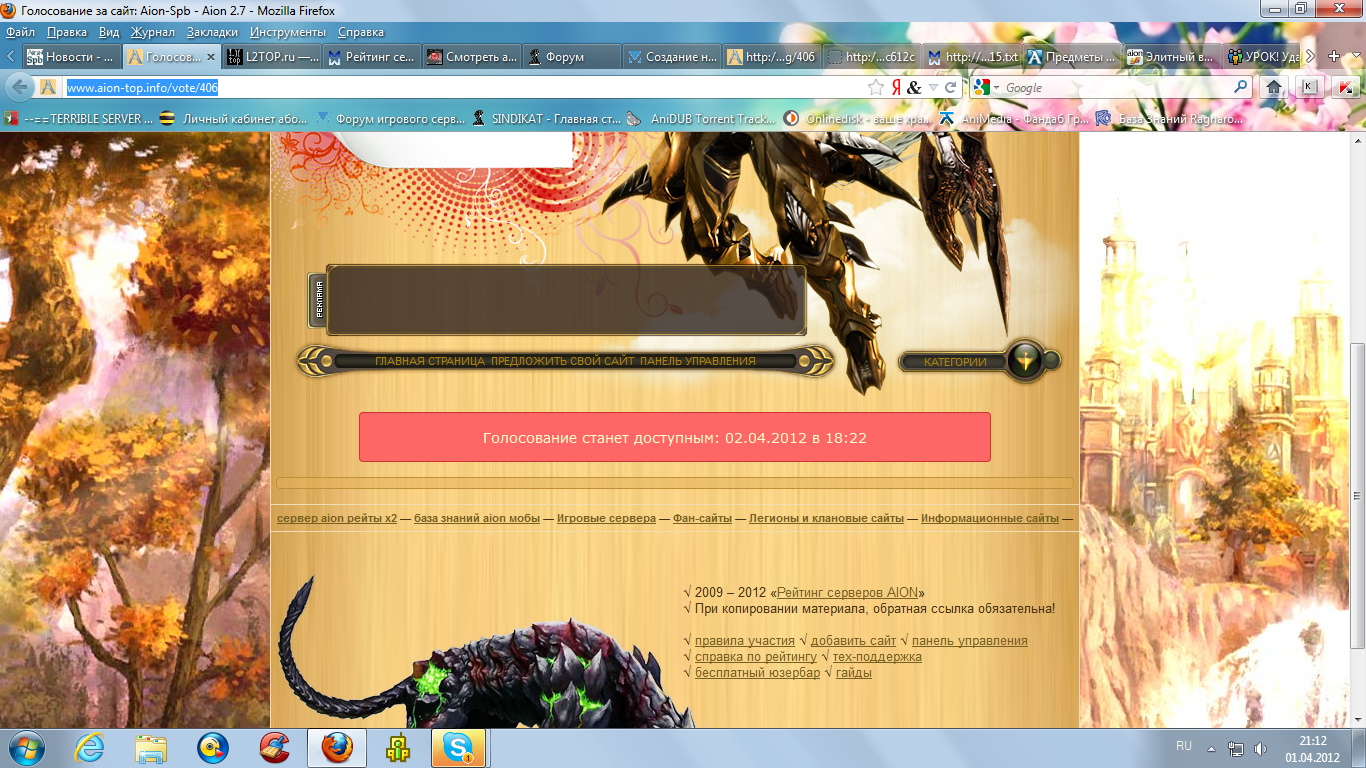Image resolution: width=1366 pixels, height=768 pixels.
Task: Click the Yandex 'Я' icon in the address bar
Action: tap(897, 87)
